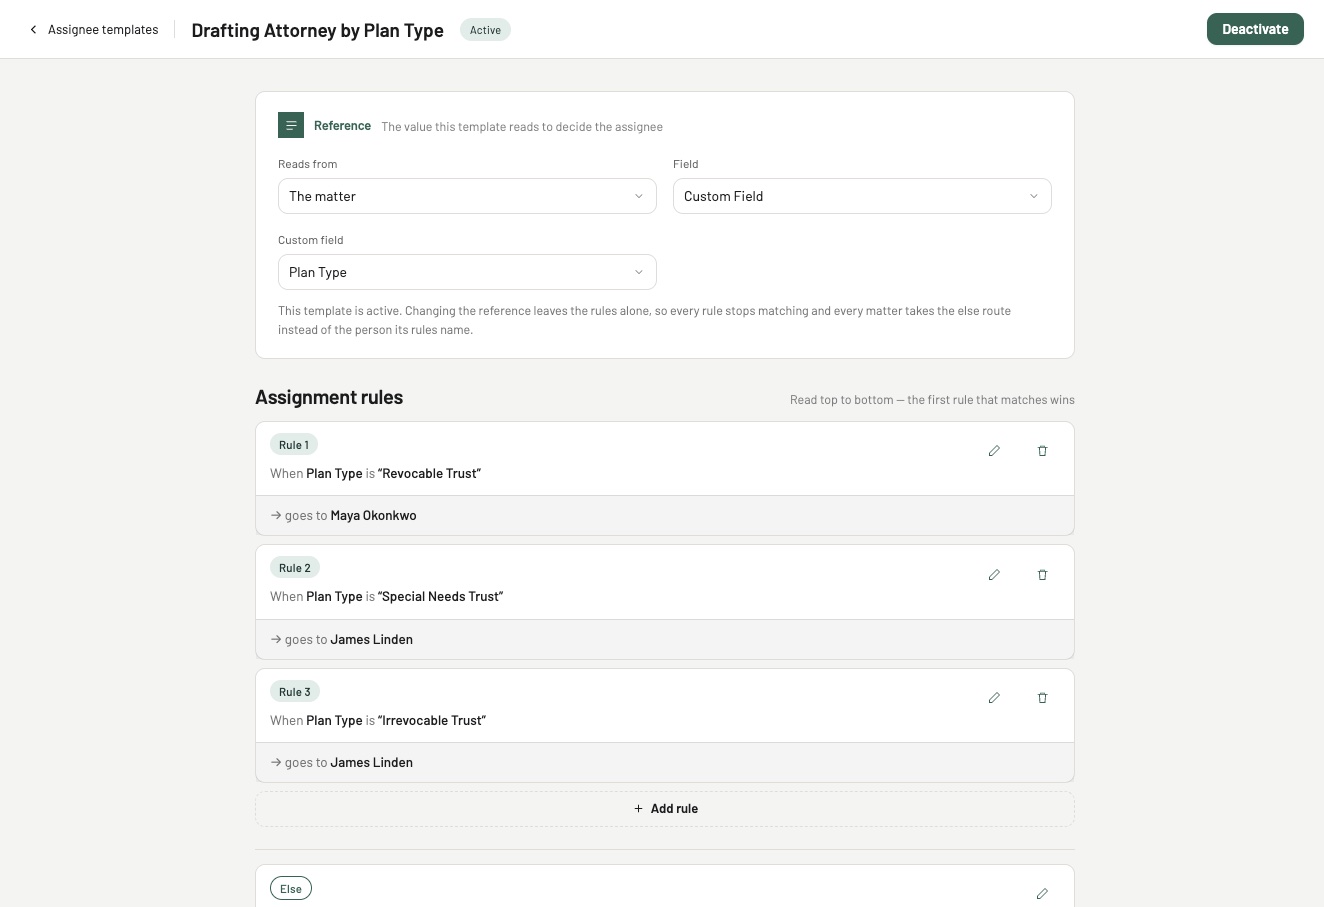Image resolution: width=1324 pixels, height=907 pixels.
Task: Delete Rule 2 with trash icon
Action: (1042, 575)
